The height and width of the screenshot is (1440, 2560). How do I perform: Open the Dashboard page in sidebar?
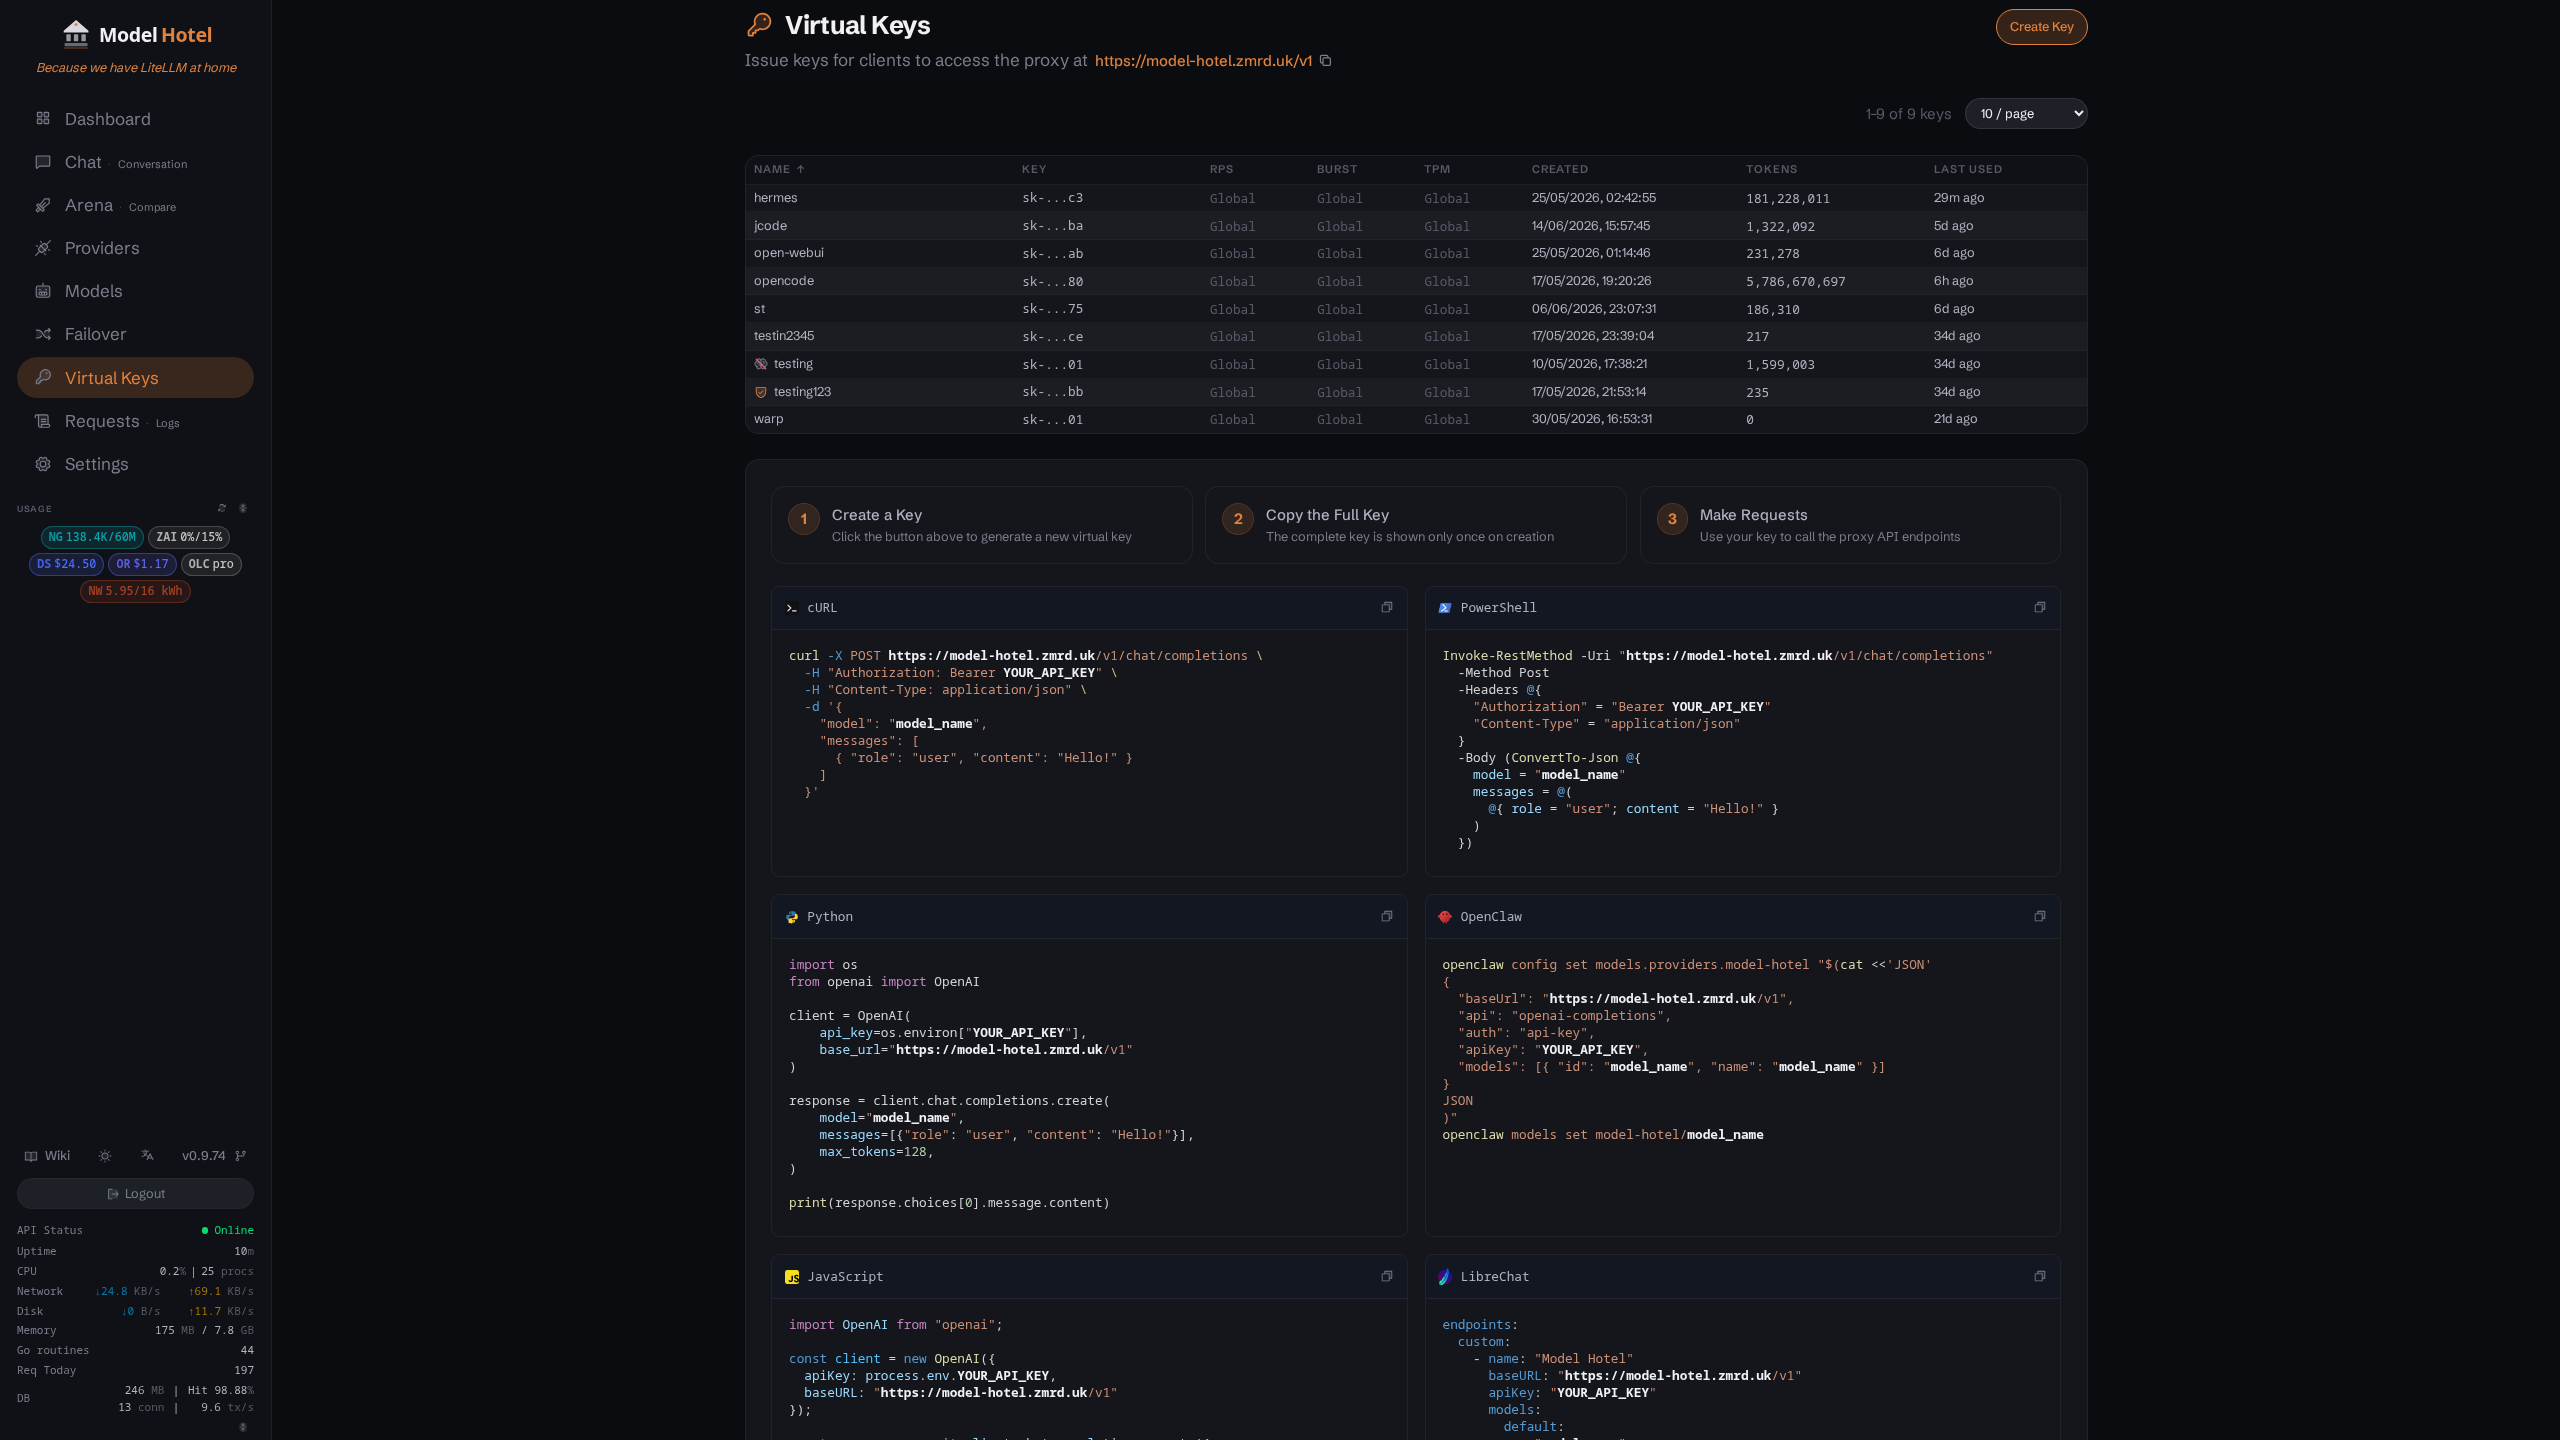coord(135,119)
